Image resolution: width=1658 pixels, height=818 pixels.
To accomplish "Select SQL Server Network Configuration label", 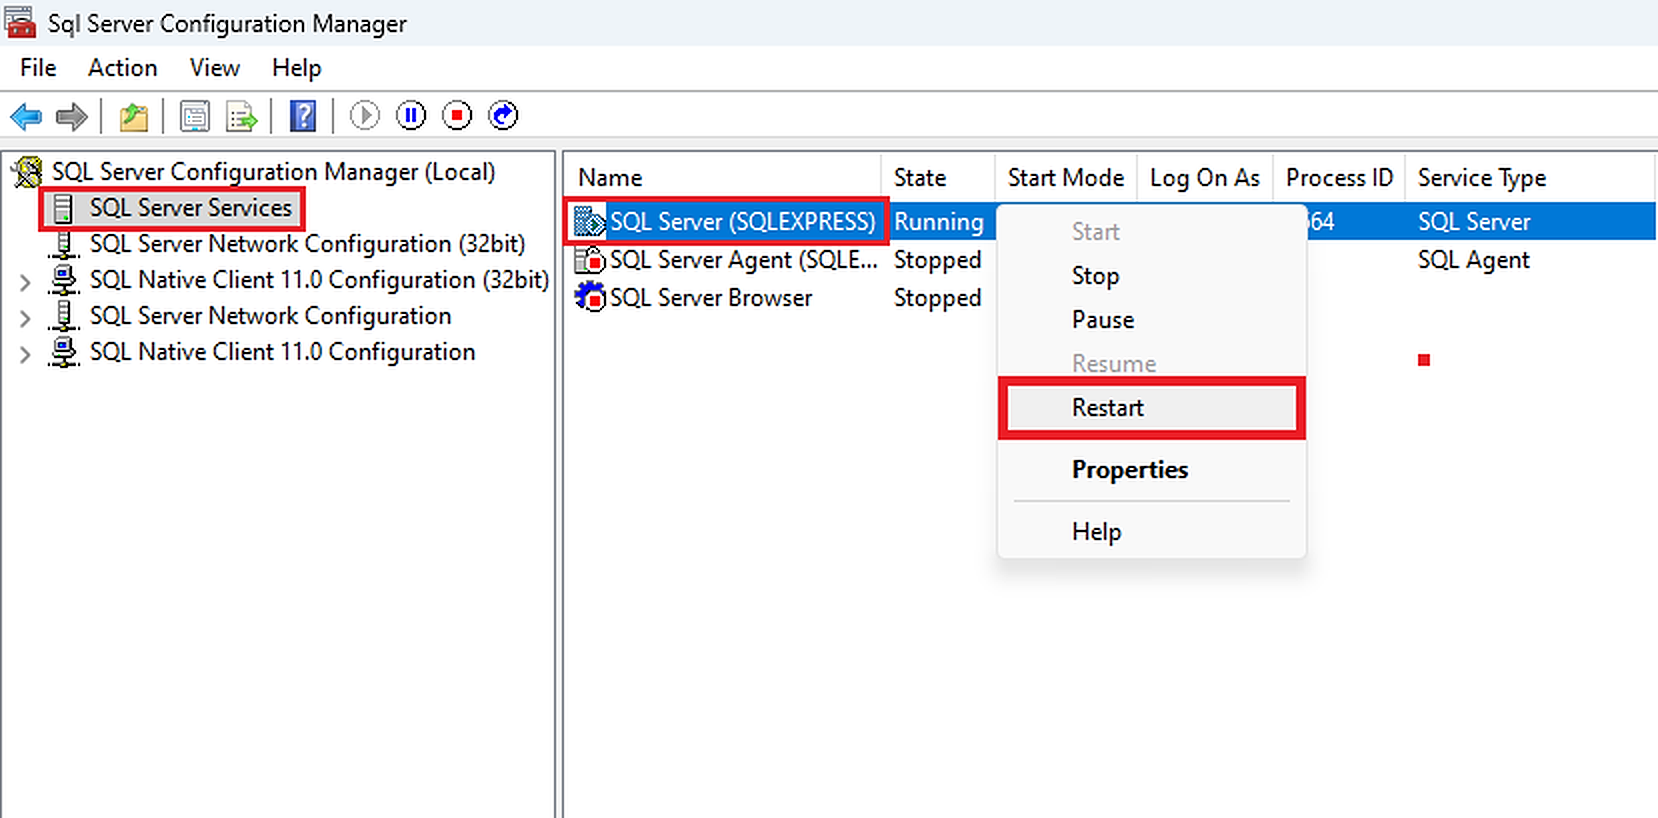I will point(270,316).
